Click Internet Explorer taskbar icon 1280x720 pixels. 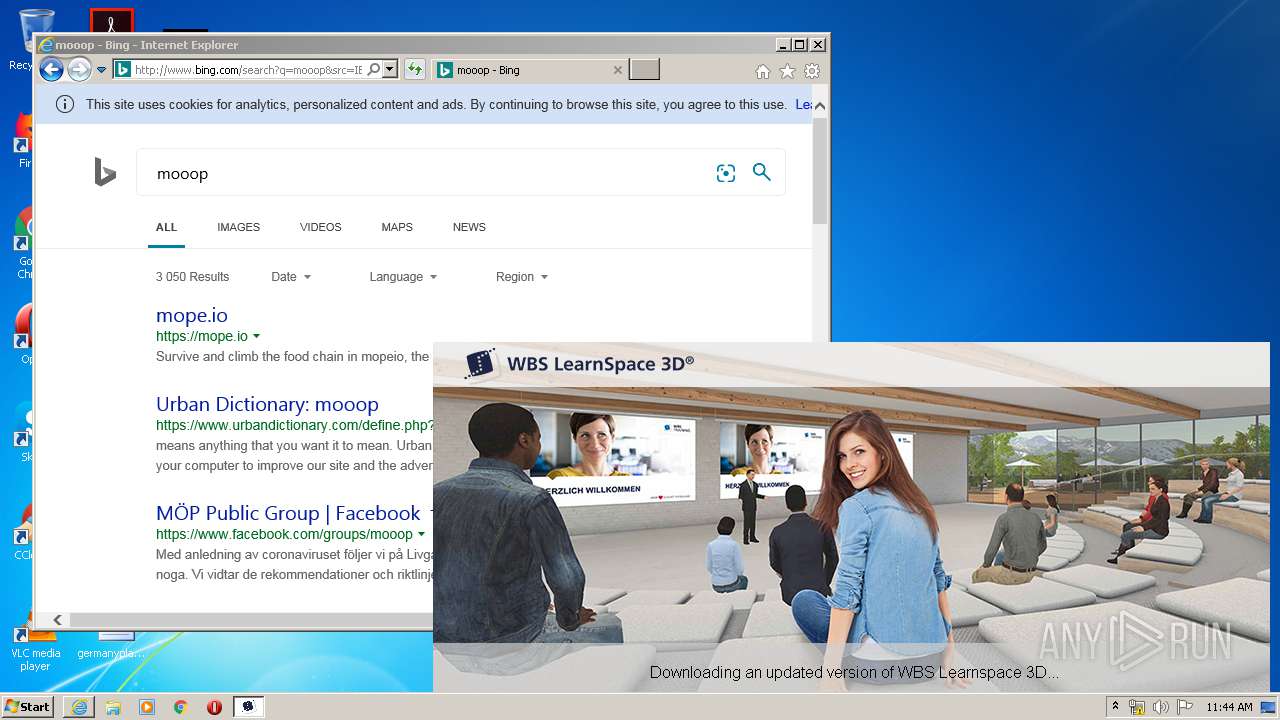point(79,707)
